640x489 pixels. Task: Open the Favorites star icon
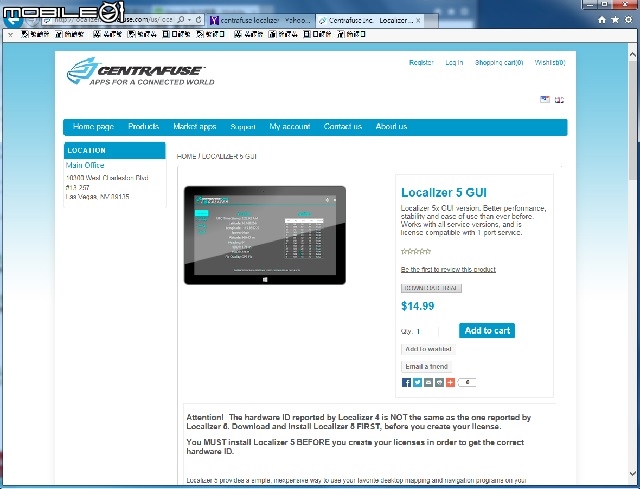[x=615, y=20]
